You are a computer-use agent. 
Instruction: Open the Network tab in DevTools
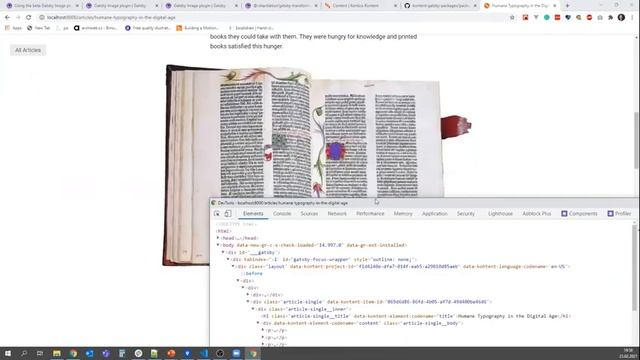(337, 213)
